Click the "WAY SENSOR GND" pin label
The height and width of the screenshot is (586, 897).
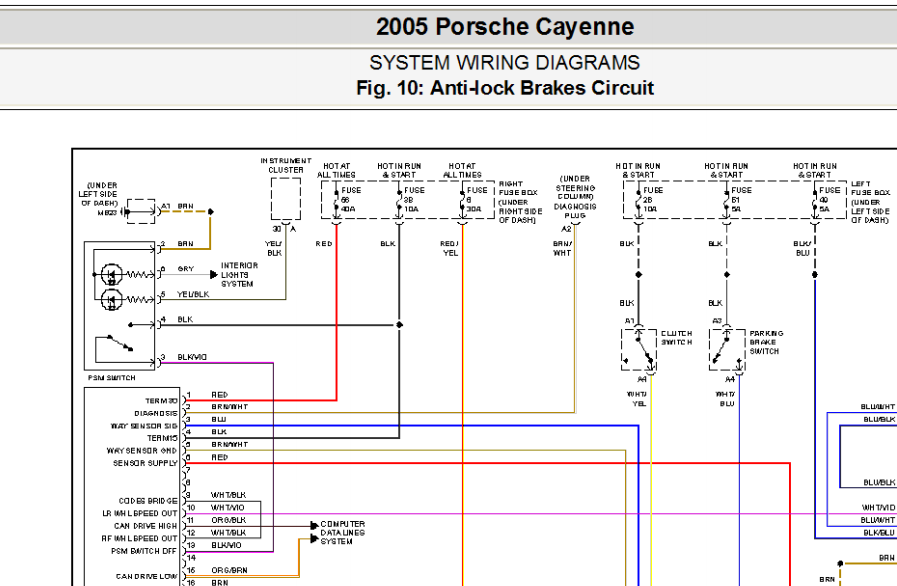click(142, 451)
